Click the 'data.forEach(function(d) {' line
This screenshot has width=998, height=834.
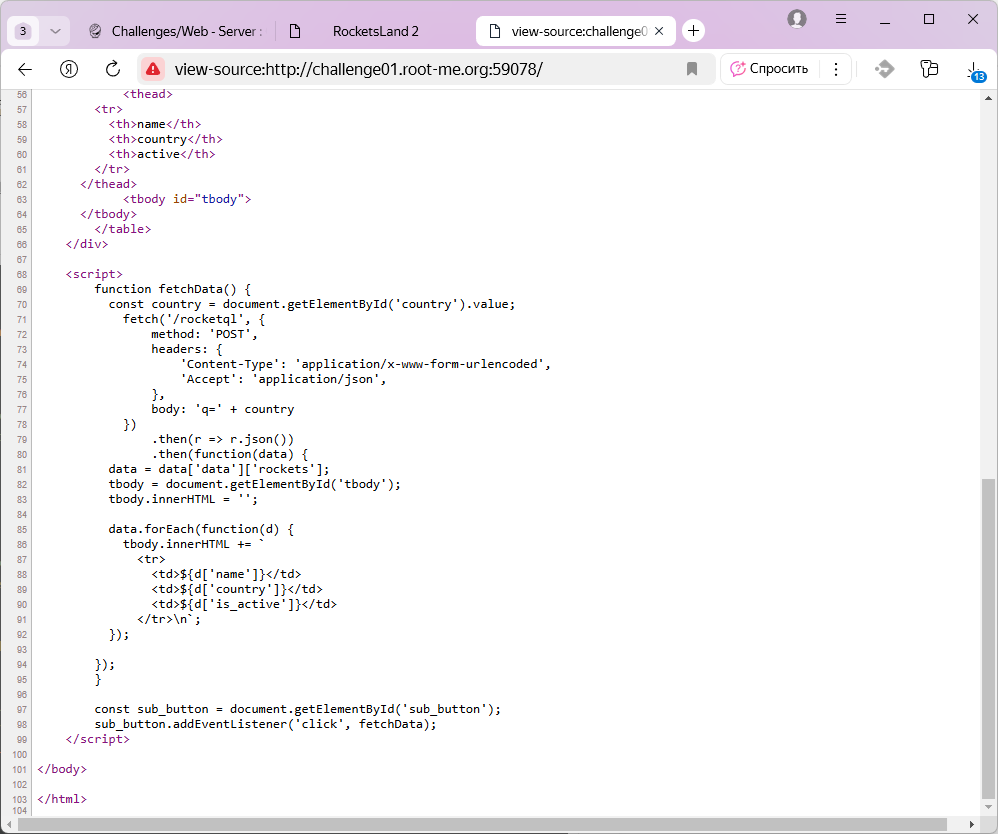(x=201, y=529)
